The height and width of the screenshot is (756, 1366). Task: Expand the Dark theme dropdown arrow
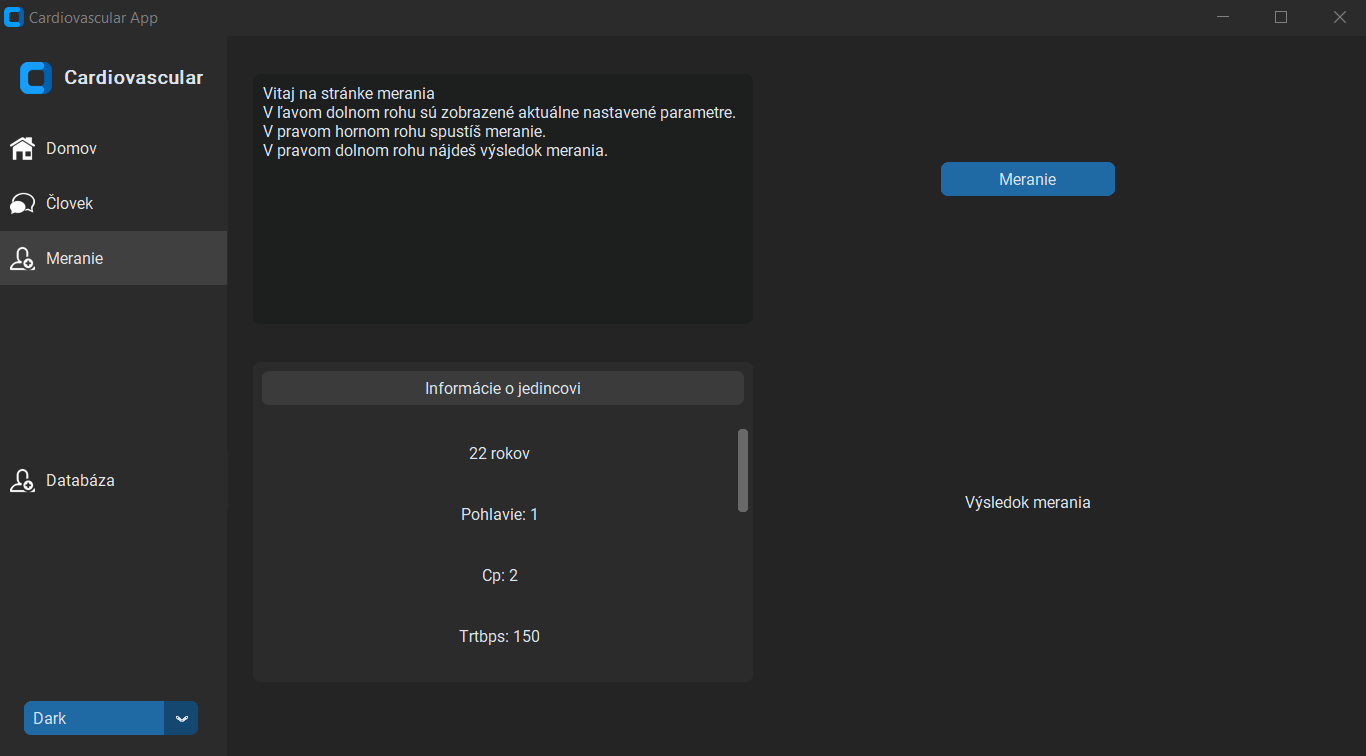coord(181,718)
